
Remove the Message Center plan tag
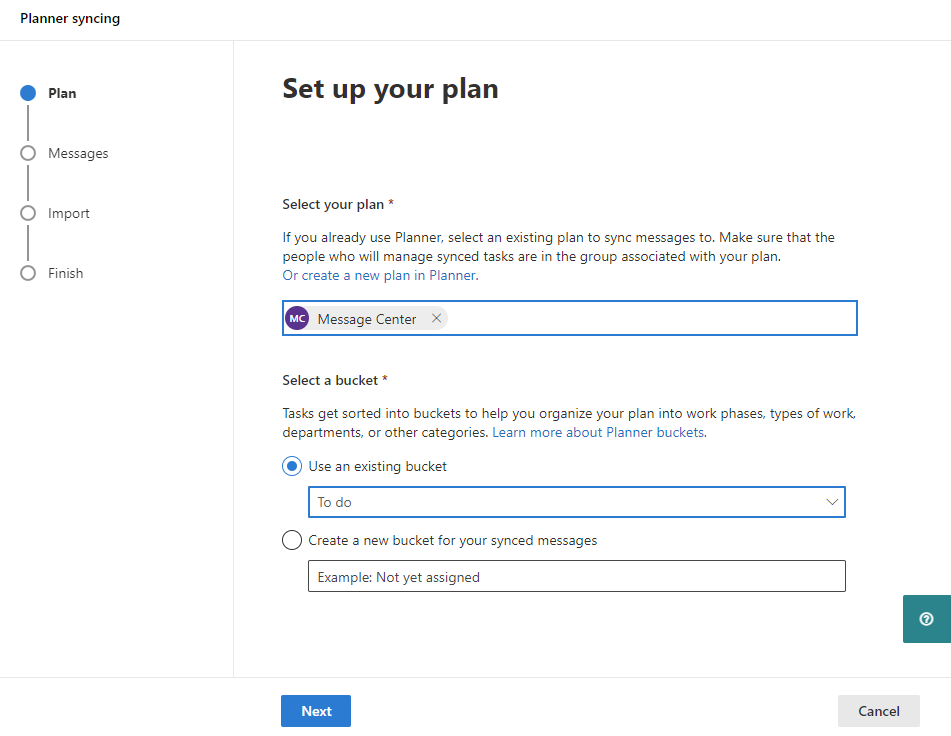coord(436,319)
